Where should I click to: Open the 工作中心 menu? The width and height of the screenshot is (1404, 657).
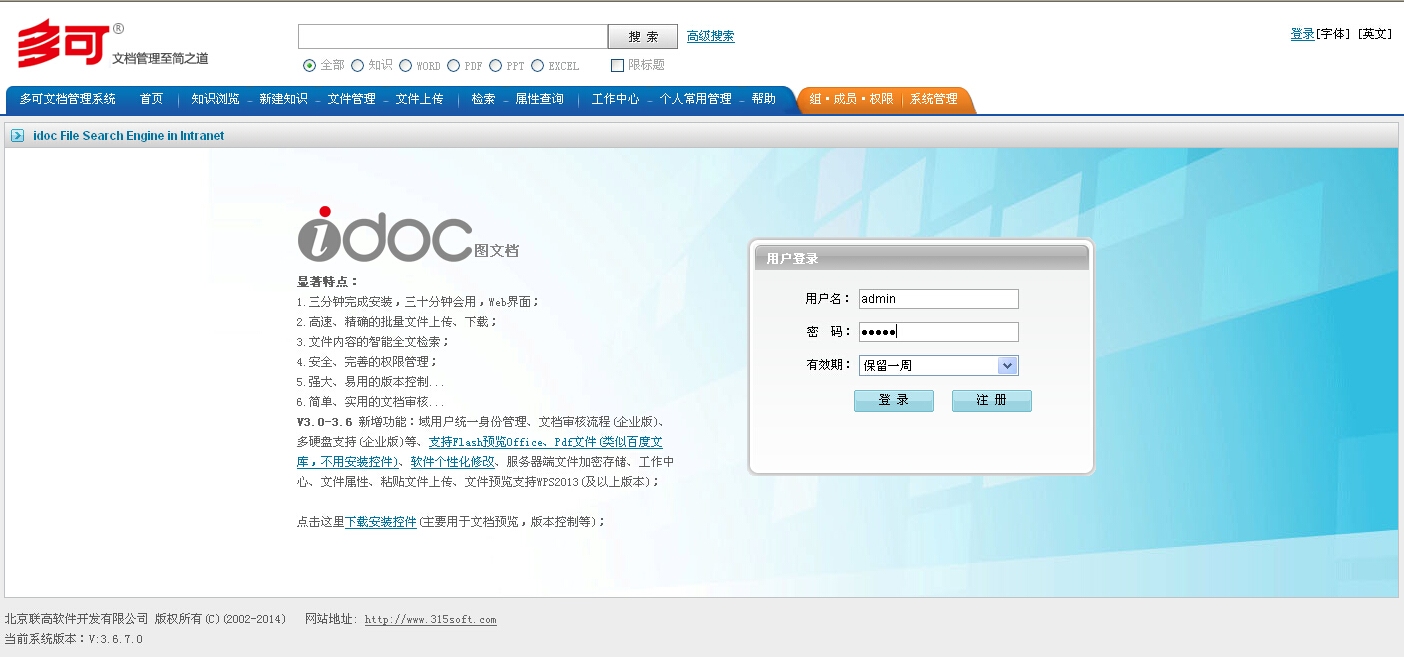(615, 99)
